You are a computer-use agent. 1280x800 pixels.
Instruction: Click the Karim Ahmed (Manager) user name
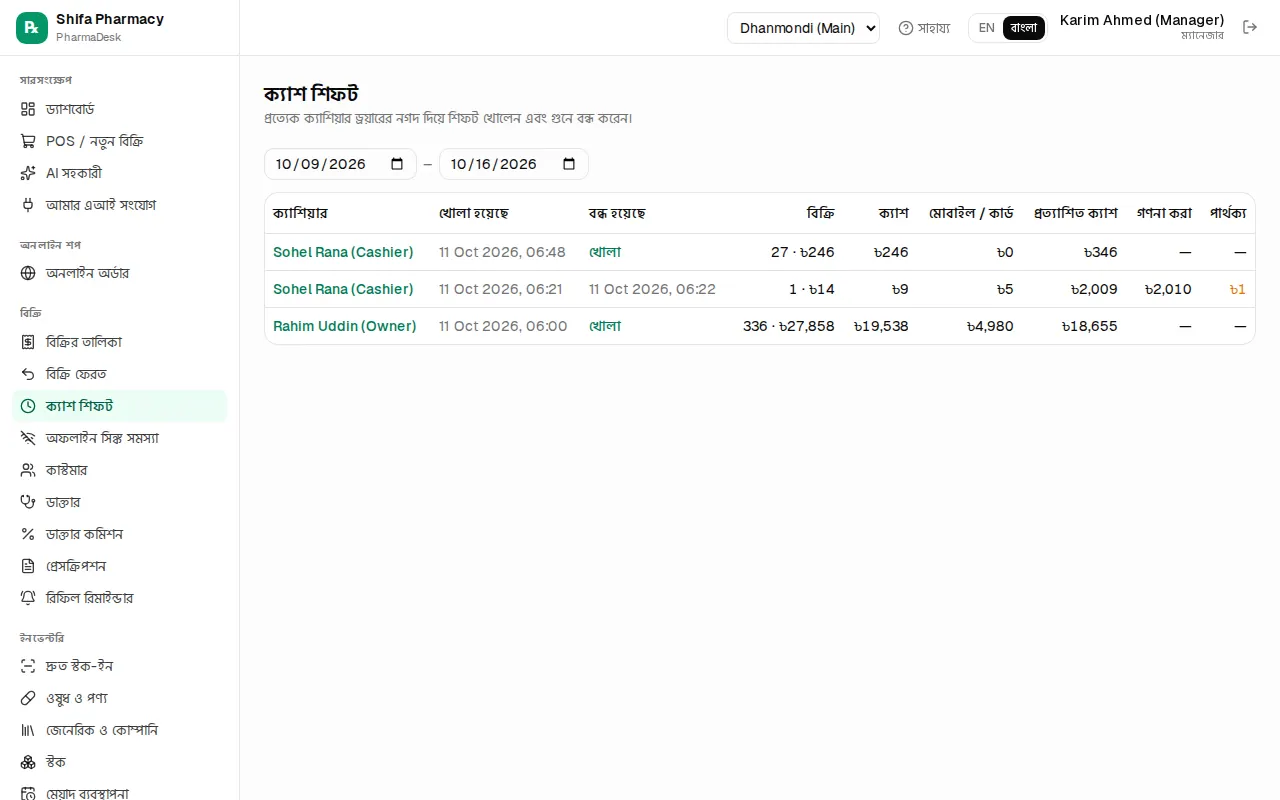[x=1142, y=20]
